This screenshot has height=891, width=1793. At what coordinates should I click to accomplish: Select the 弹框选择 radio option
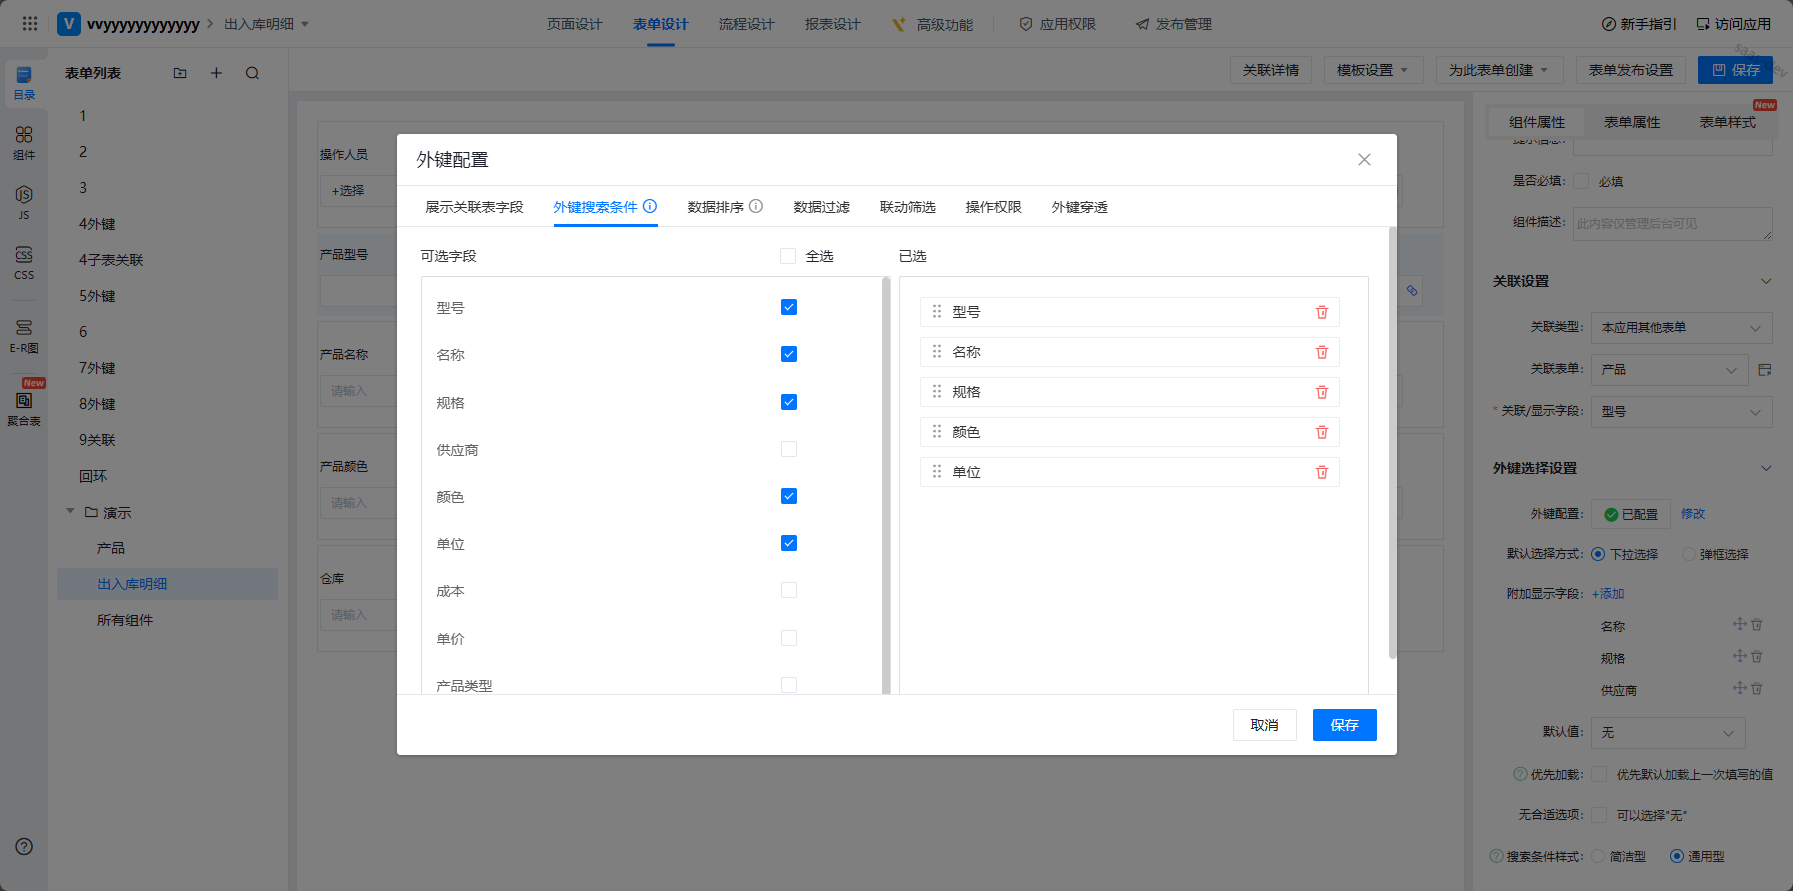click(x=1689, y=554)
